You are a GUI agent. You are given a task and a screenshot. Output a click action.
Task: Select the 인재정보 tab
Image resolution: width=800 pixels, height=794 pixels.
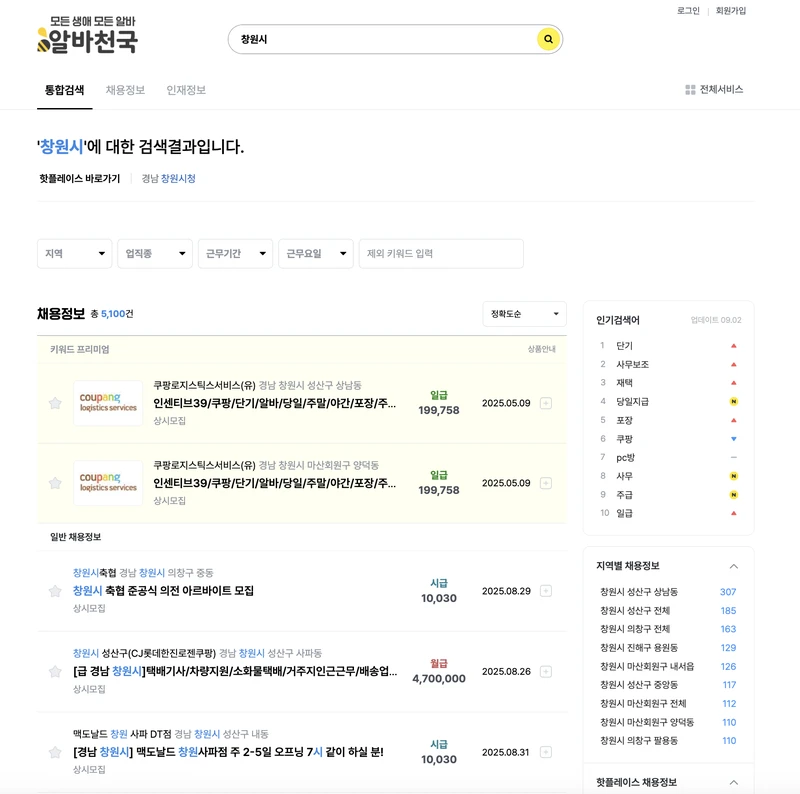click(188, 90)
